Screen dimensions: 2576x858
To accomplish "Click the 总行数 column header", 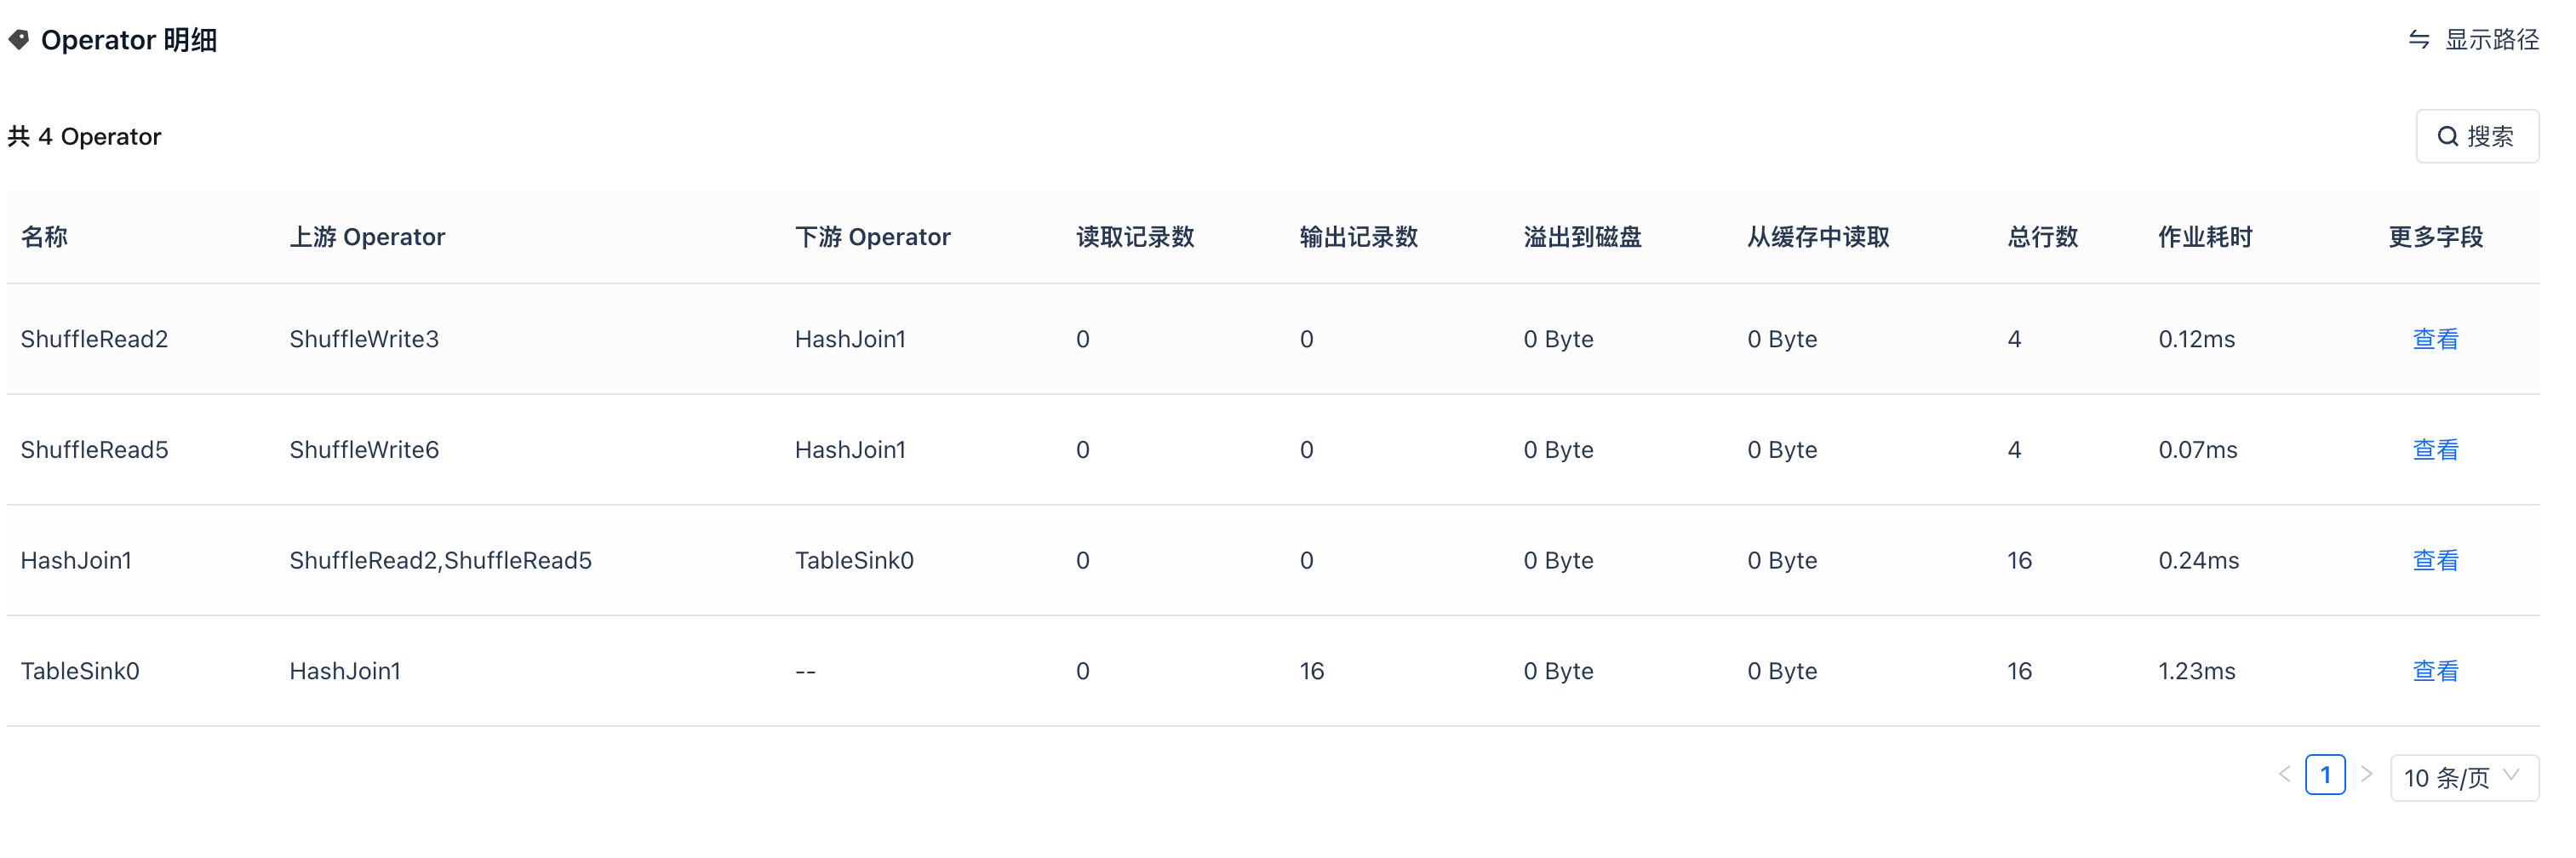I will tap(2042, 237).
